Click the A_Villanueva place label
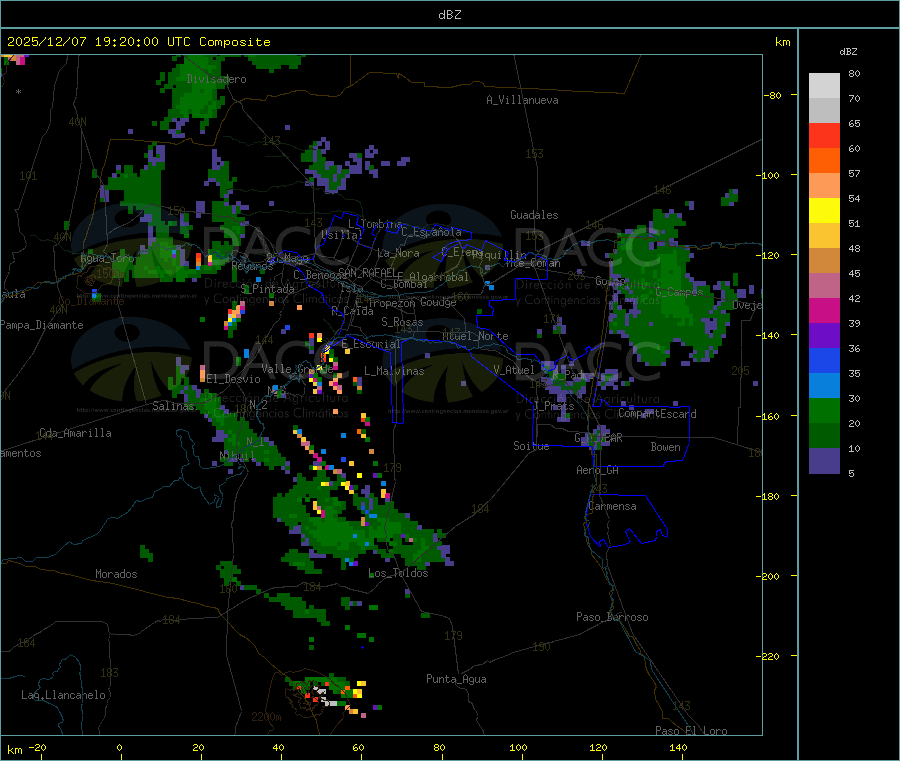Screen dimensions: 900x761 (x=522, y=100)
